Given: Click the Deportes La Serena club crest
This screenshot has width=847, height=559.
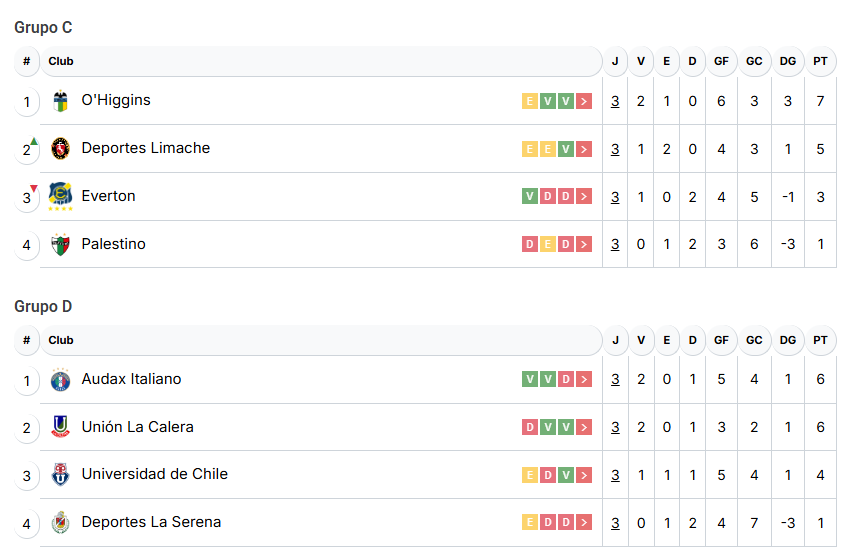Looking at the screenshot, I should [x=61, y=523].
